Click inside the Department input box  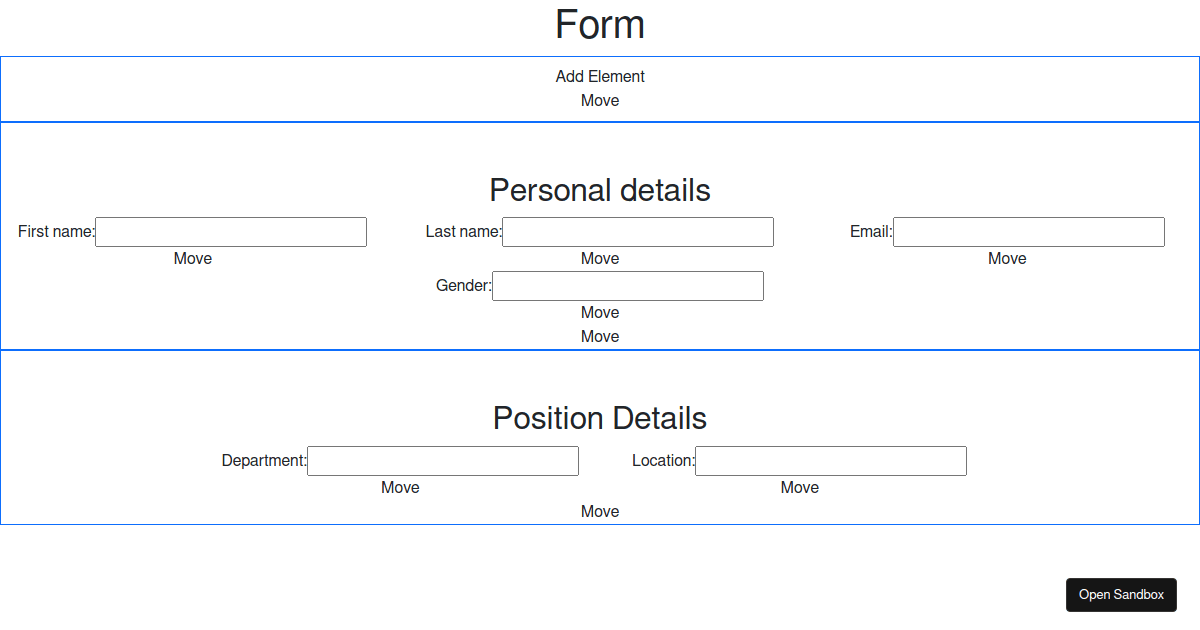pos(443,460)
